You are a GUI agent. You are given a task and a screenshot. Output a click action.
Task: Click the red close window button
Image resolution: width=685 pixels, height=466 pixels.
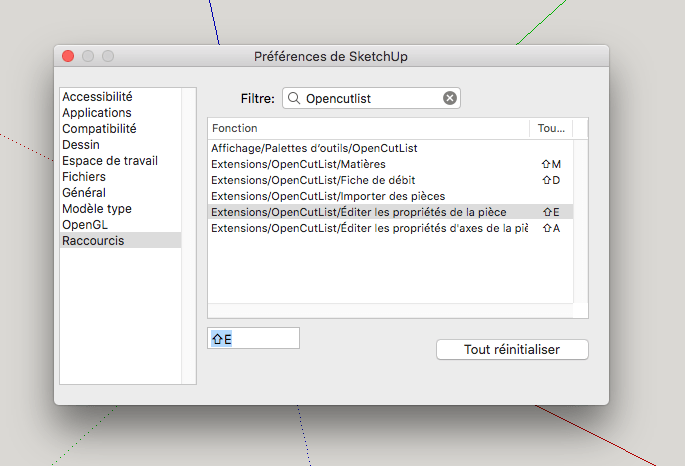coord(68,56)
